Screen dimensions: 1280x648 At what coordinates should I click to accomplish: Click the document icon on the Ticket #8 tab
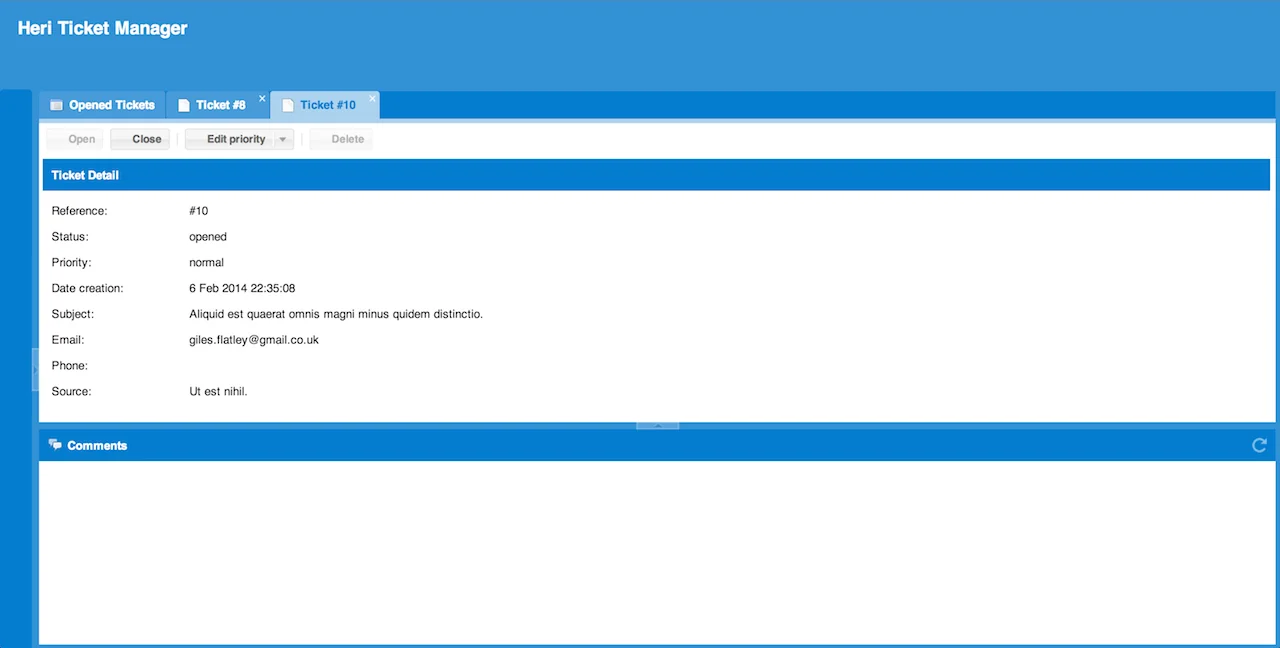click(x=183, y=104)
